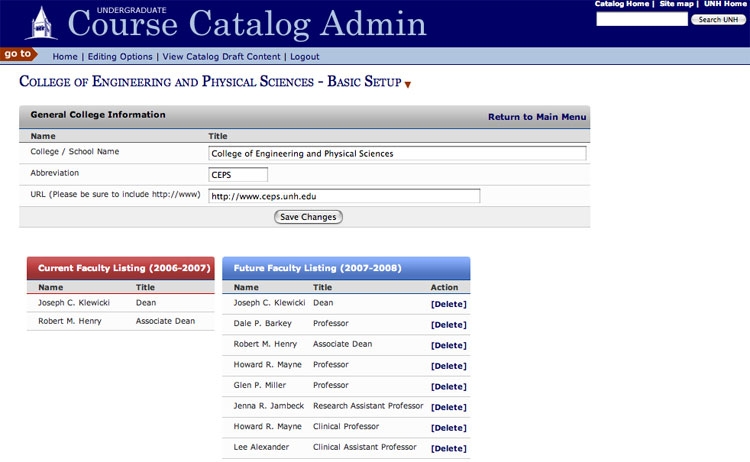
Task: Delete Howard R. Mayne Professor entry
Action: click(449, 366)
